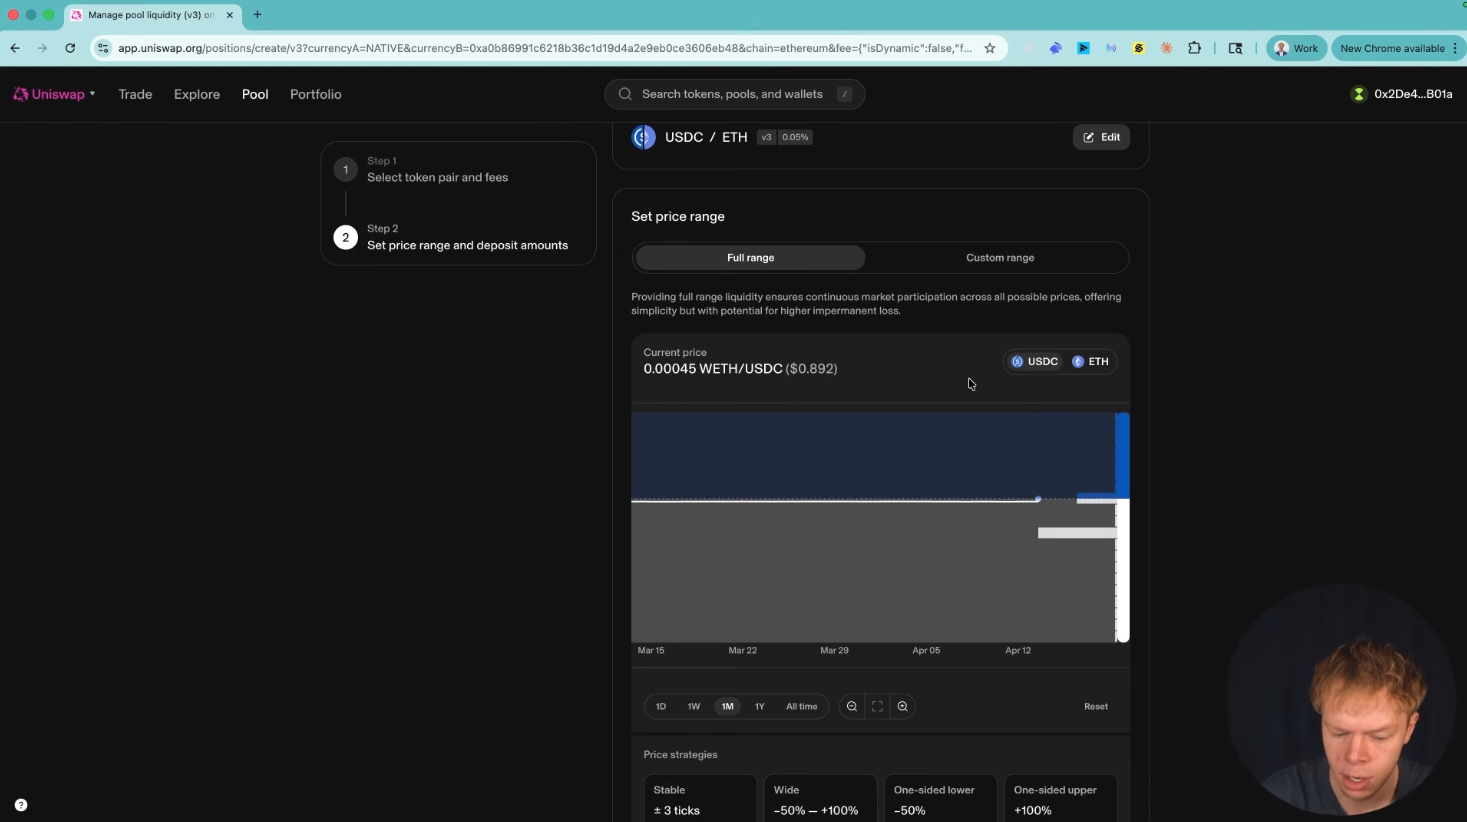Image resolution: width=1467 pixels, height=822 pixels.
Task: Click the Apr 12 date label on chart
Action: click(x=1018, y=650)
